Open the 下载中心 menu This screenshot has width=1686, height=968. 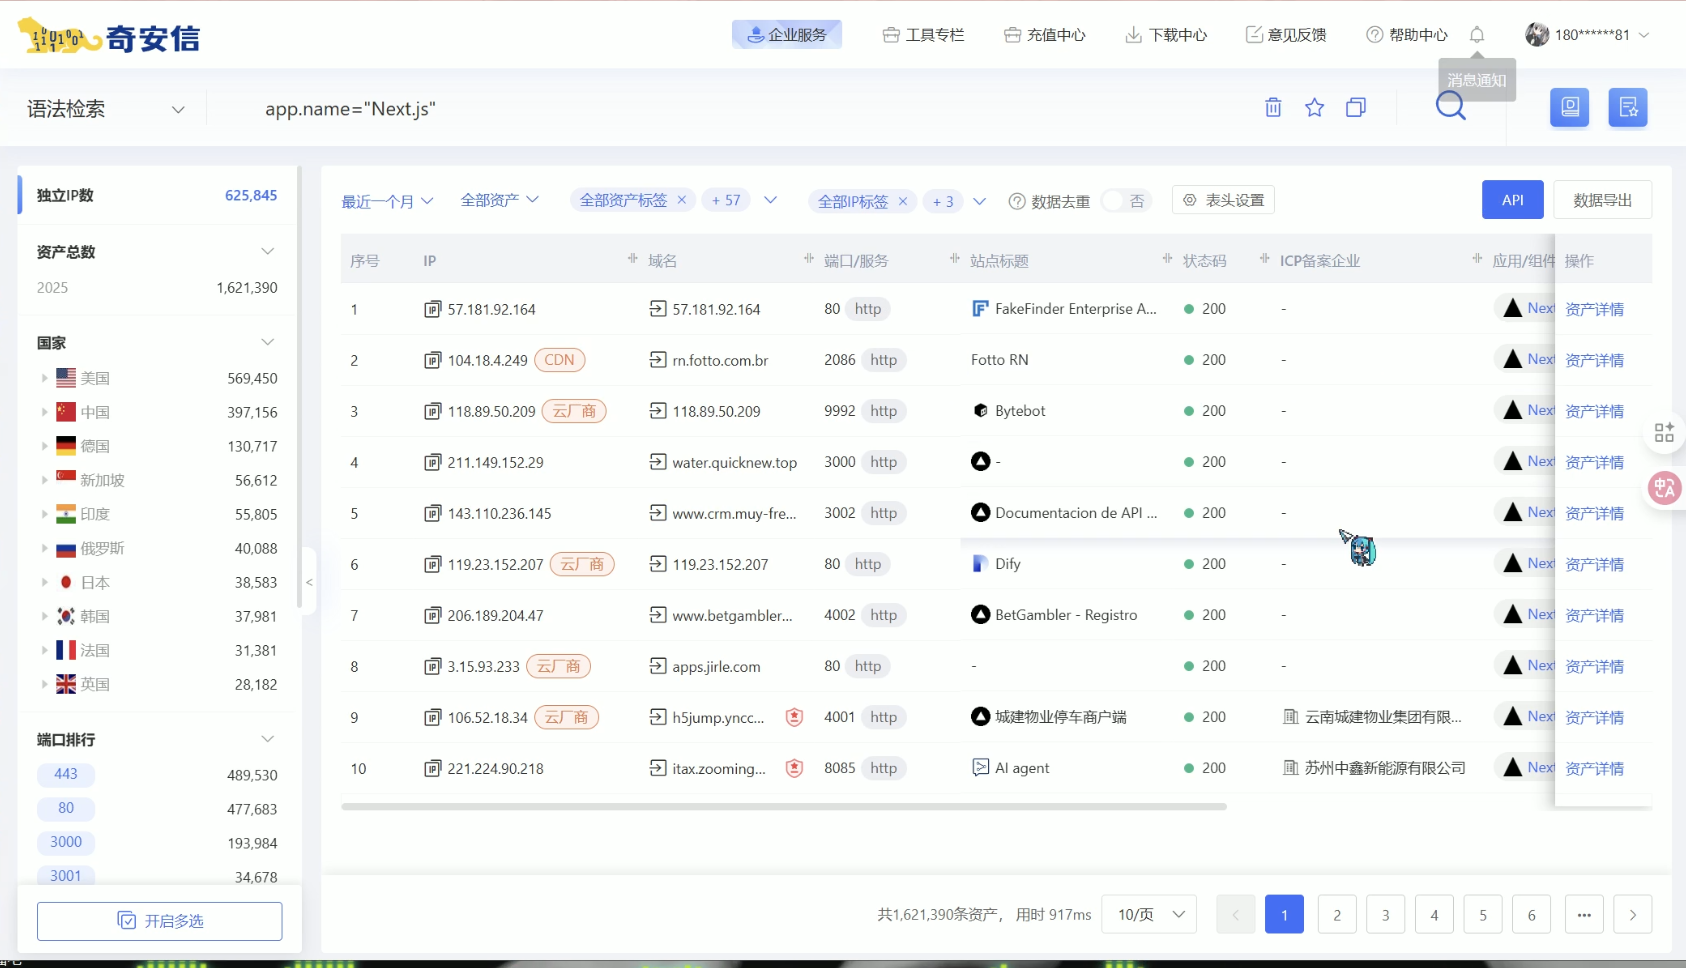(1166, 35)
